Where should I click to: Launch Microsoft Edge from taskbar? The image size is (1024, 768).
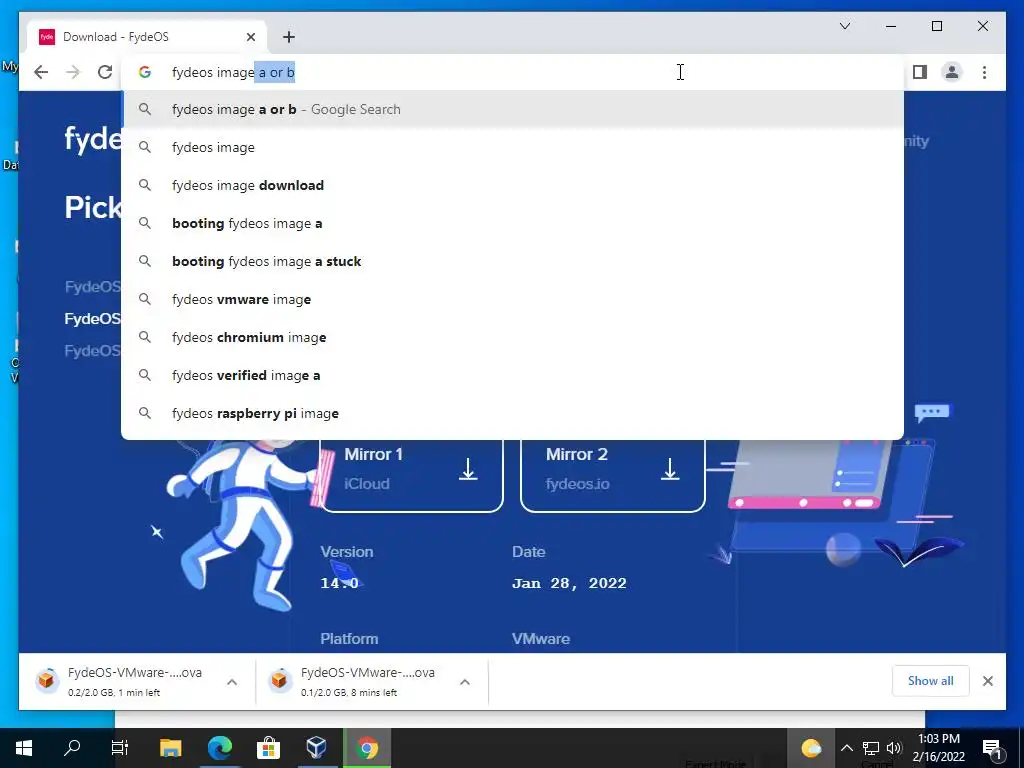(x=220, y=748)
